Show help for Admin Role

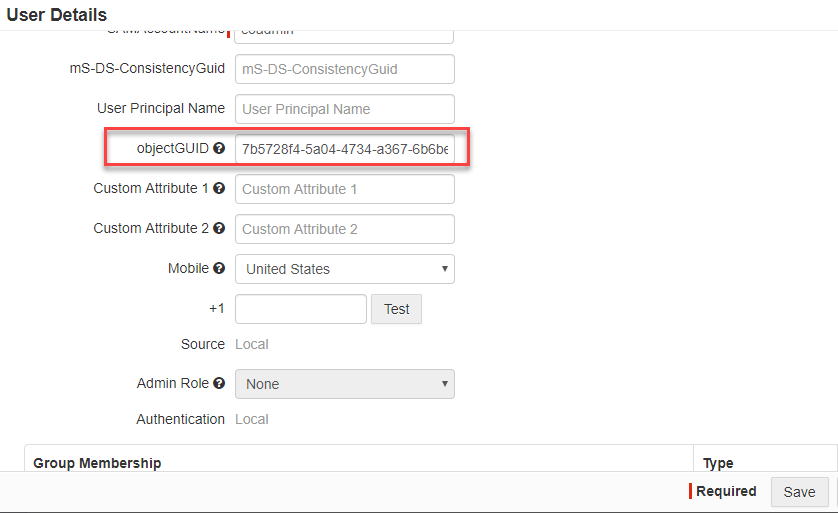pyautogui.click(x=219, y=383)
